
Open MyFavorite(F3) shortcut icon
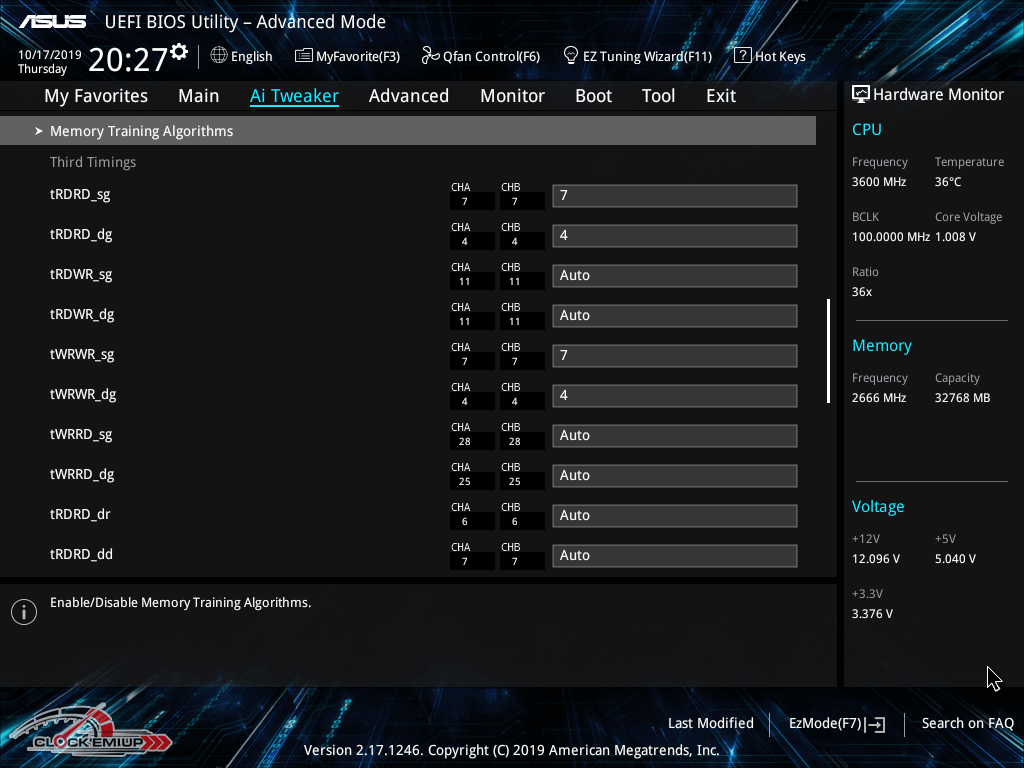pyautogui.click(x=304, y=56)
